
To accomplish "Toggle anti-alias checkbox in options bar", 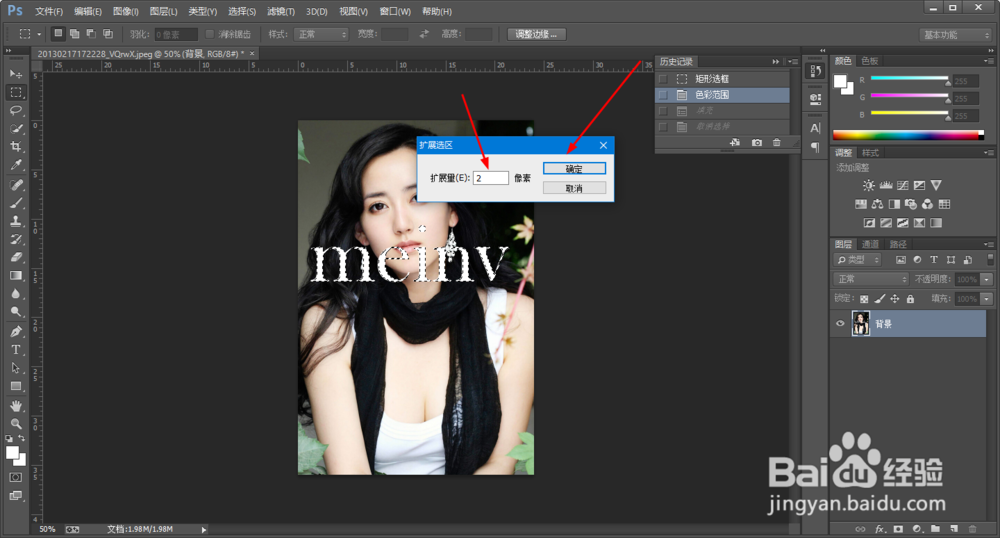I will pos(209,34).
